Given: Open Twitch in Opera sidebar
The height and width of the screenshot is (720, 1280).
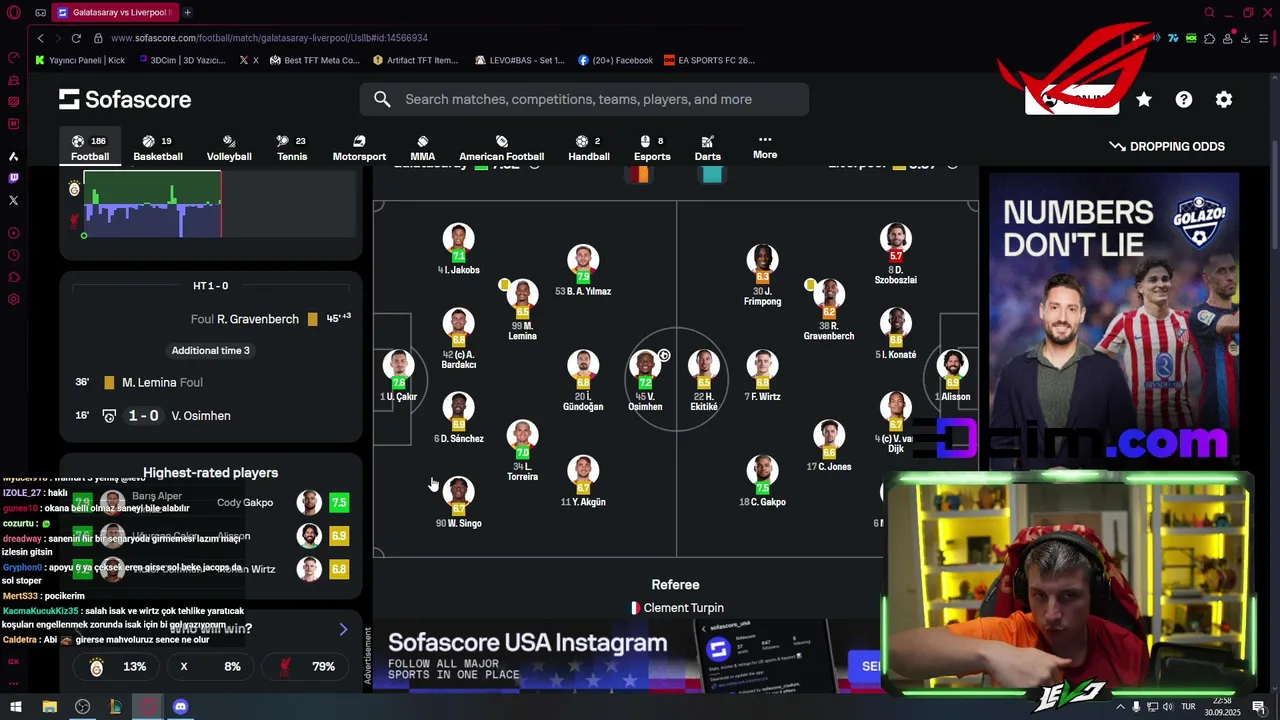Looking at the screenshot, I should [x=13, y=178].
